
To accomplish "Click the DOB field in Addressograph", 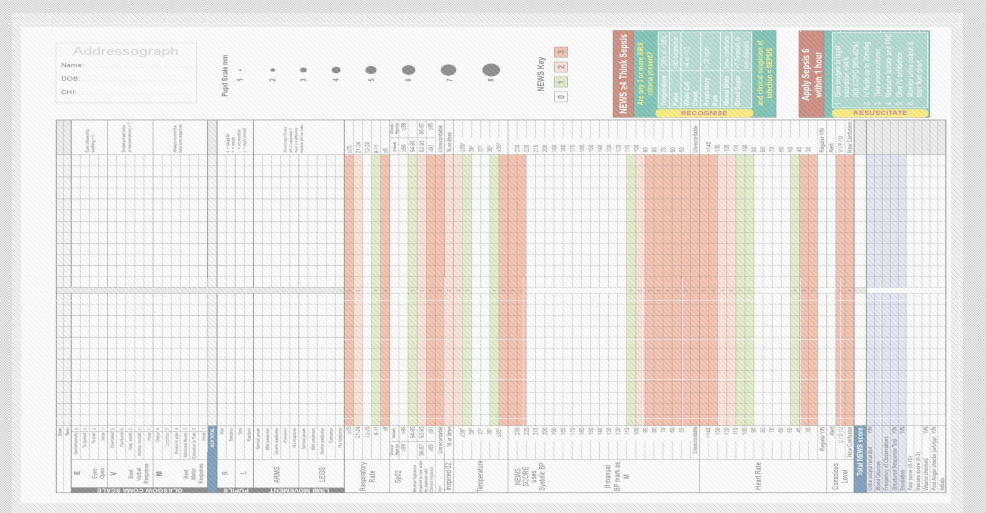I will tap(130, 78).
